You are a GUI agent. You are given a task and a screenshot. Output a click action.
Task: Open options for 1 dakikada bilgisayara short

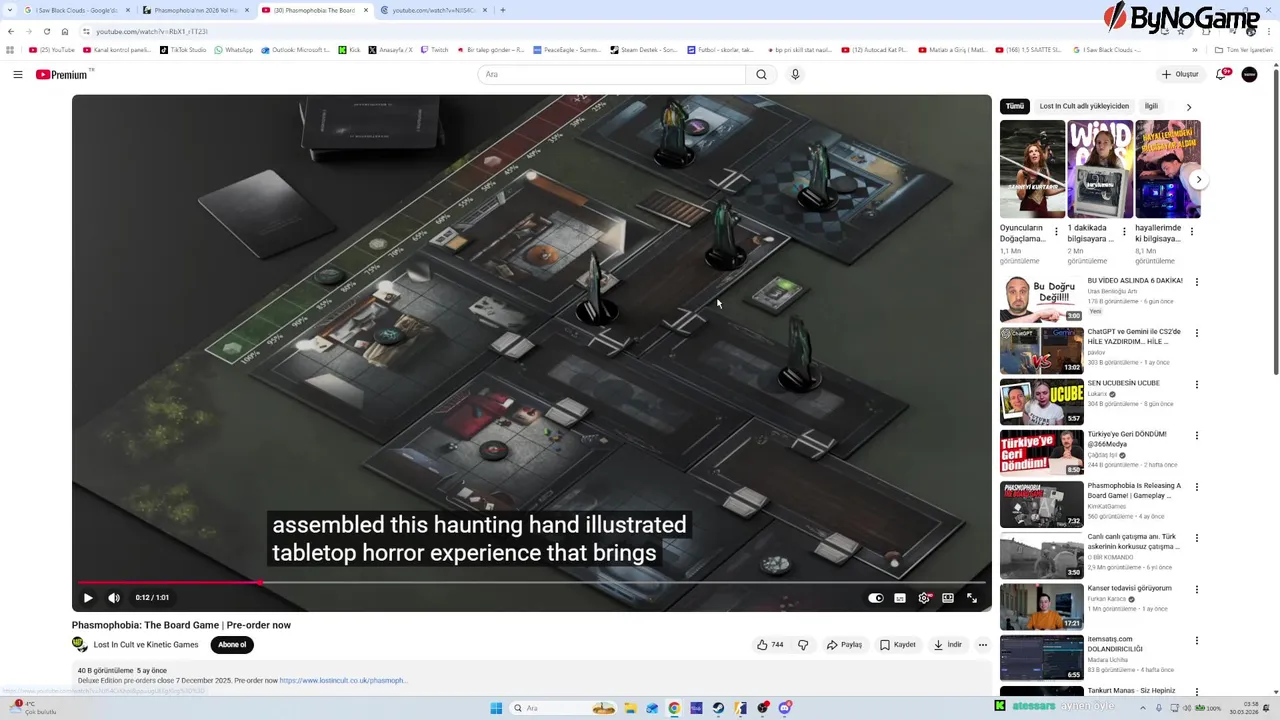coord(1124,232)
